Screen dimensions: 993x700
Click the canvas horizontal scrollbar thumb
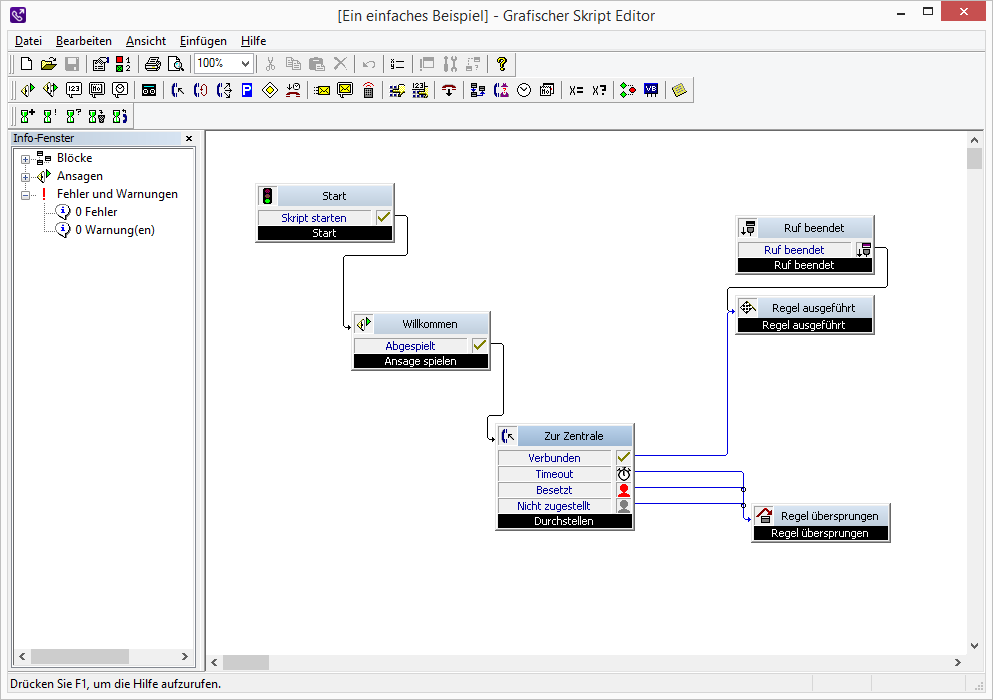tap(246, 662)
